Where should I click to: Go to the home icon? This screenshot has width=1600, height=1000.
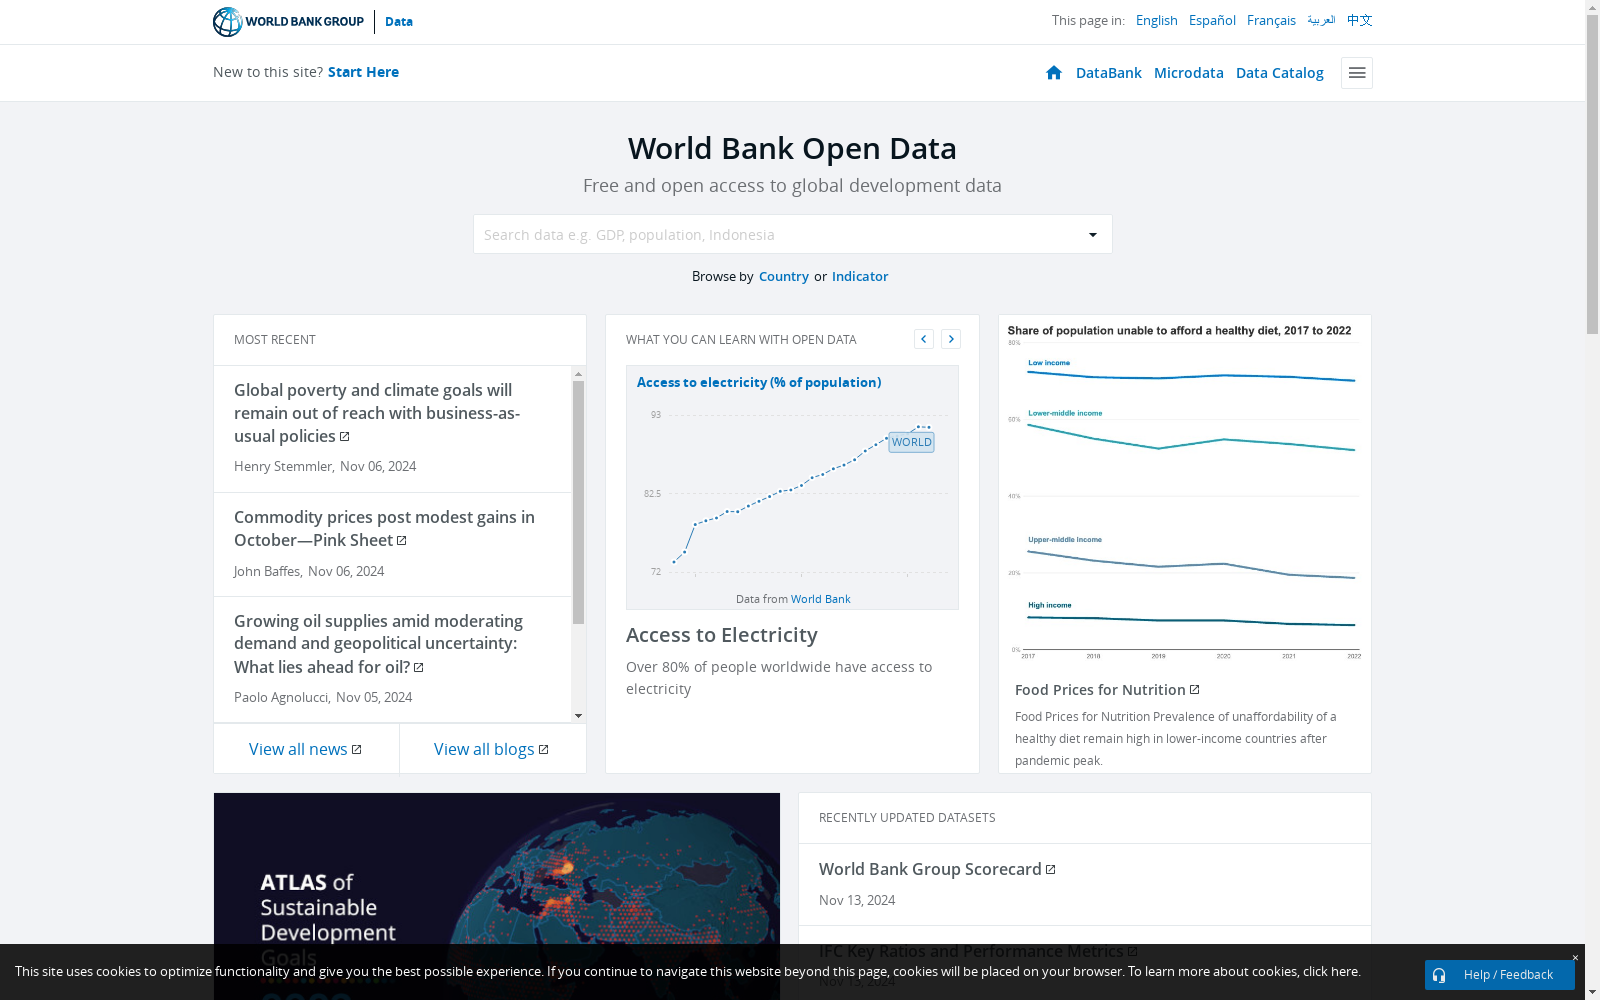click(1054, 72)
